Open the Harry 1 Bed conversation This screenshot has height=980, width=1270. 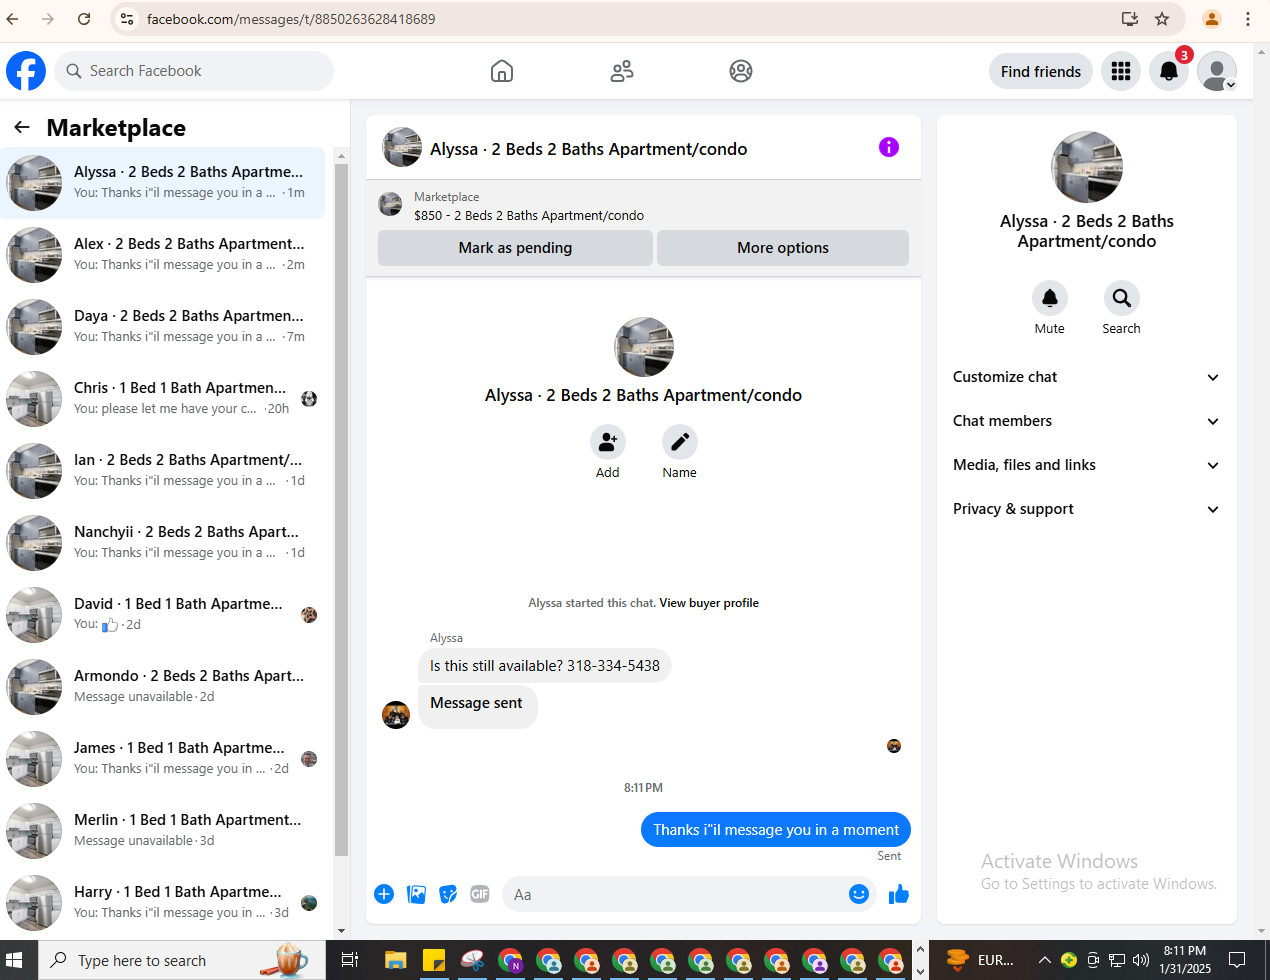[163, 903]
